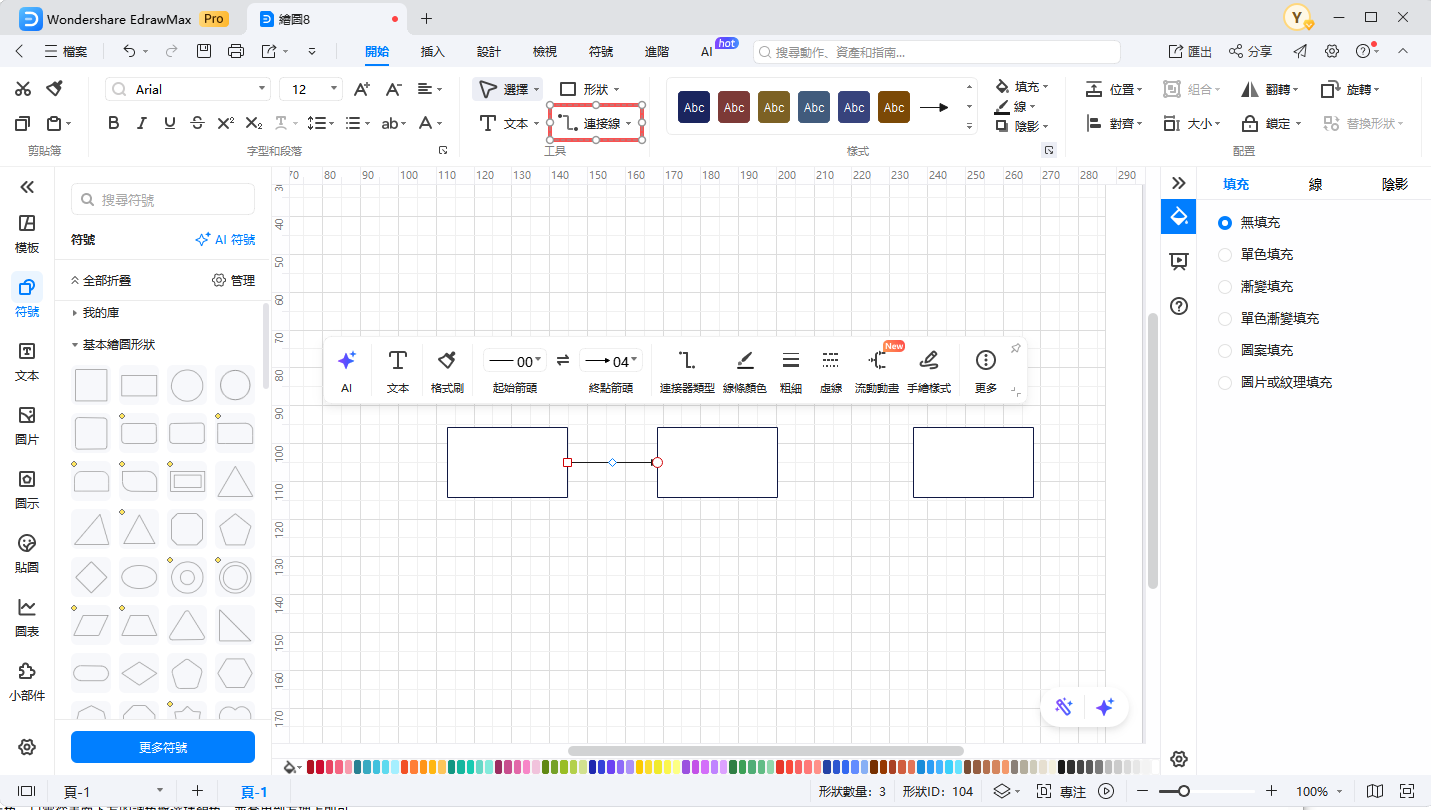
Task: Click the symbol search input field
Action: (x=163, y=200)
